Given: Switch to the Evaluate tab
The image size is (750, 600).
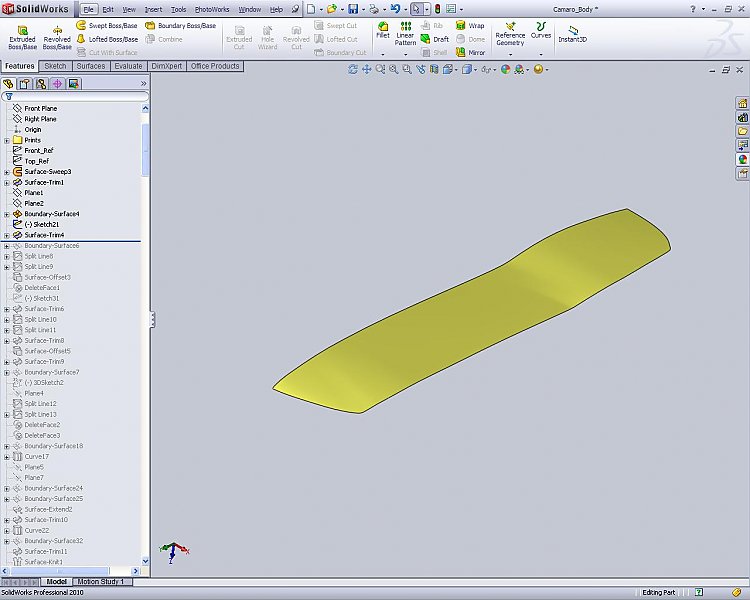Looking at the screenshot, I should click(x=128, y=66).
